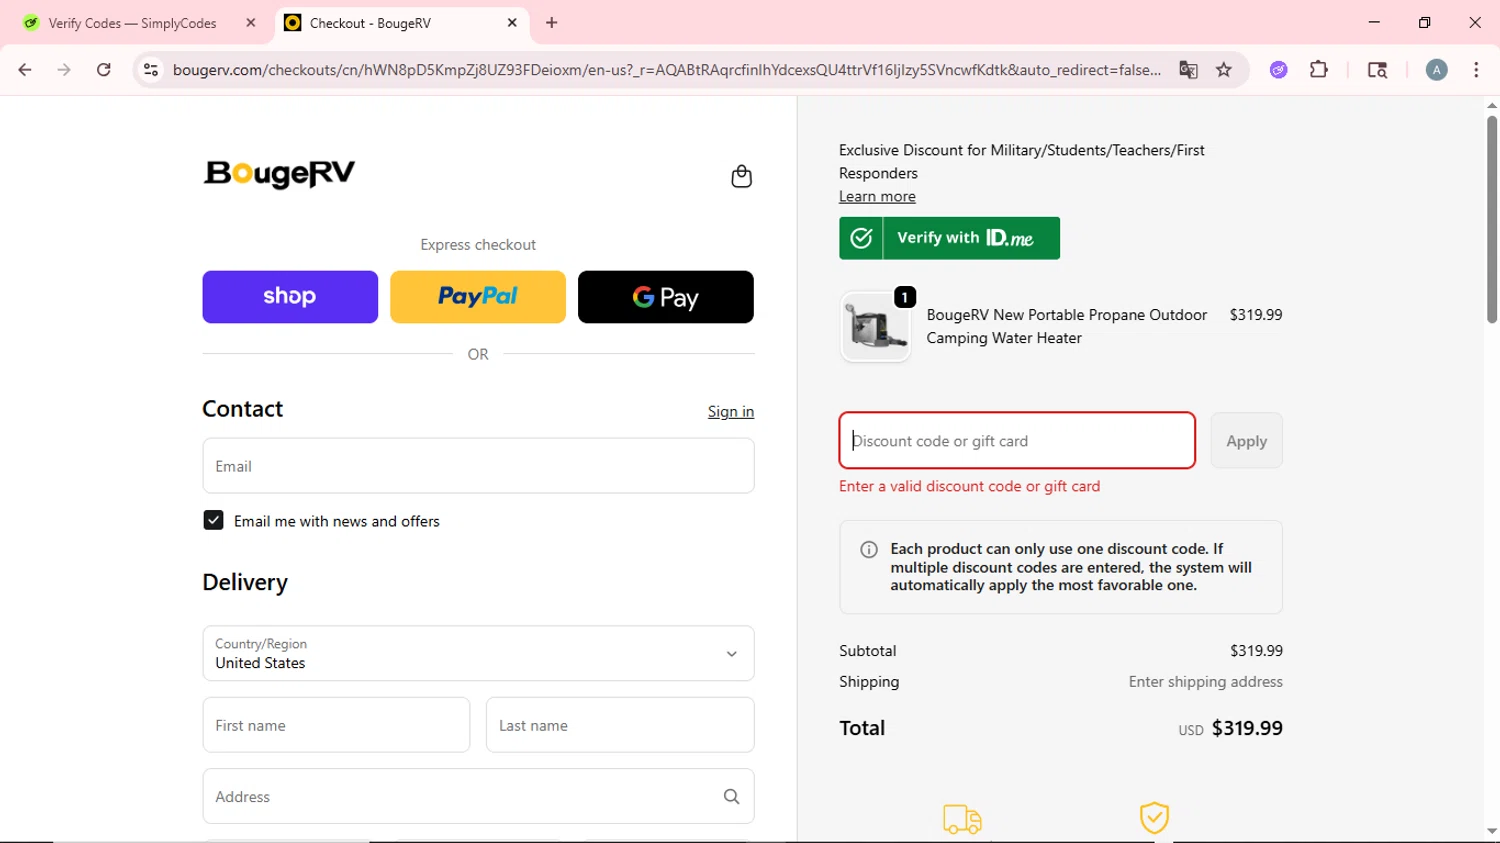The height and width of the screenshot is (843, 1500).
Task: Click the info icon in discount notice
Action: click(x=869, y=549)
